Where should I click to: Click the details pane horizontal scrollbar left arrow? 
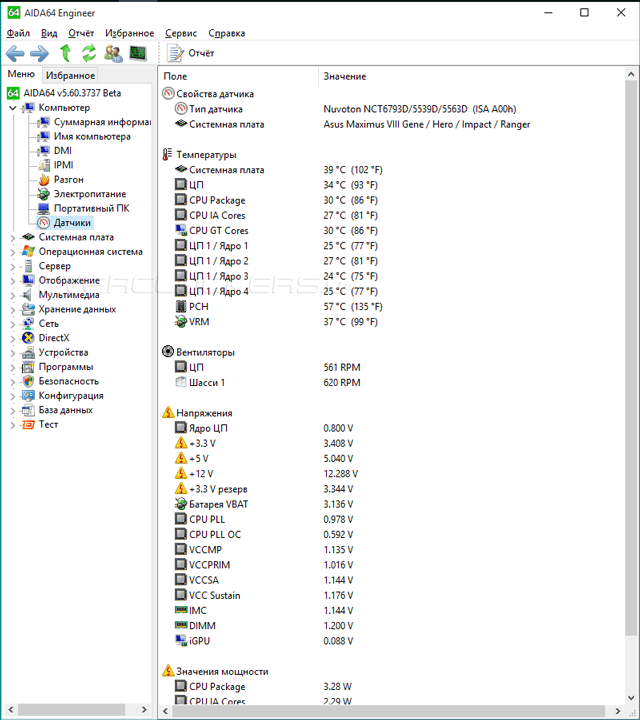pos(166,711)
